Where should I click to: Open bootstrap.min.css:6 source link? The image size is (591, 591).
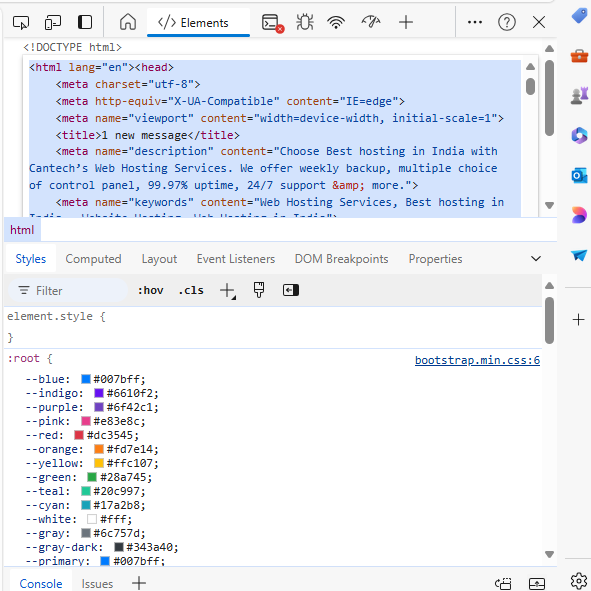pos(477,360)
